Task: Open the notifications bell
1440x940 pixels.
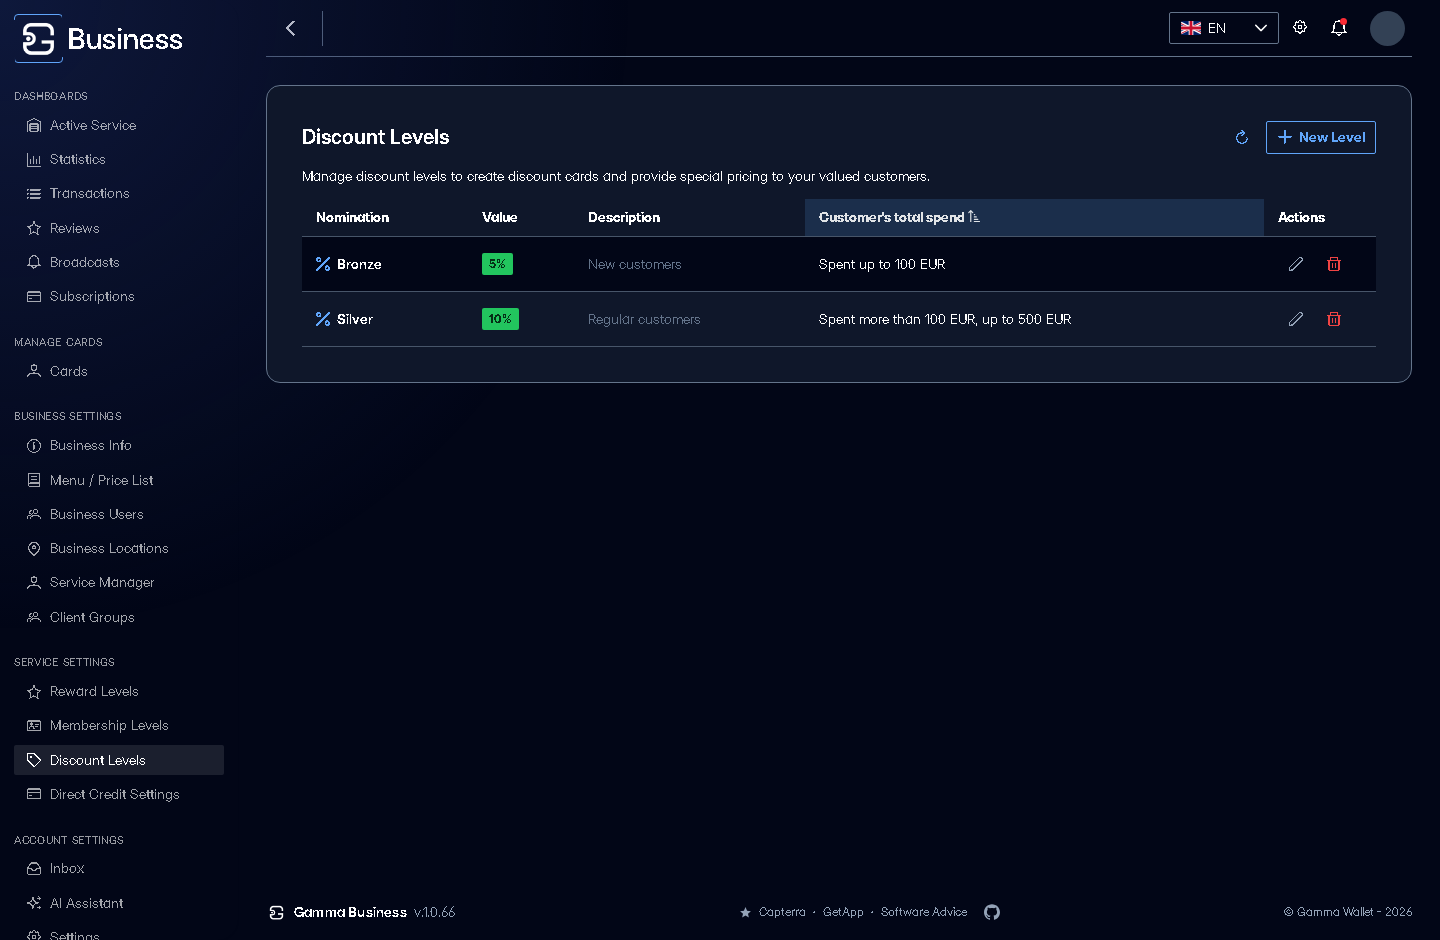Action: [1339, 28]
